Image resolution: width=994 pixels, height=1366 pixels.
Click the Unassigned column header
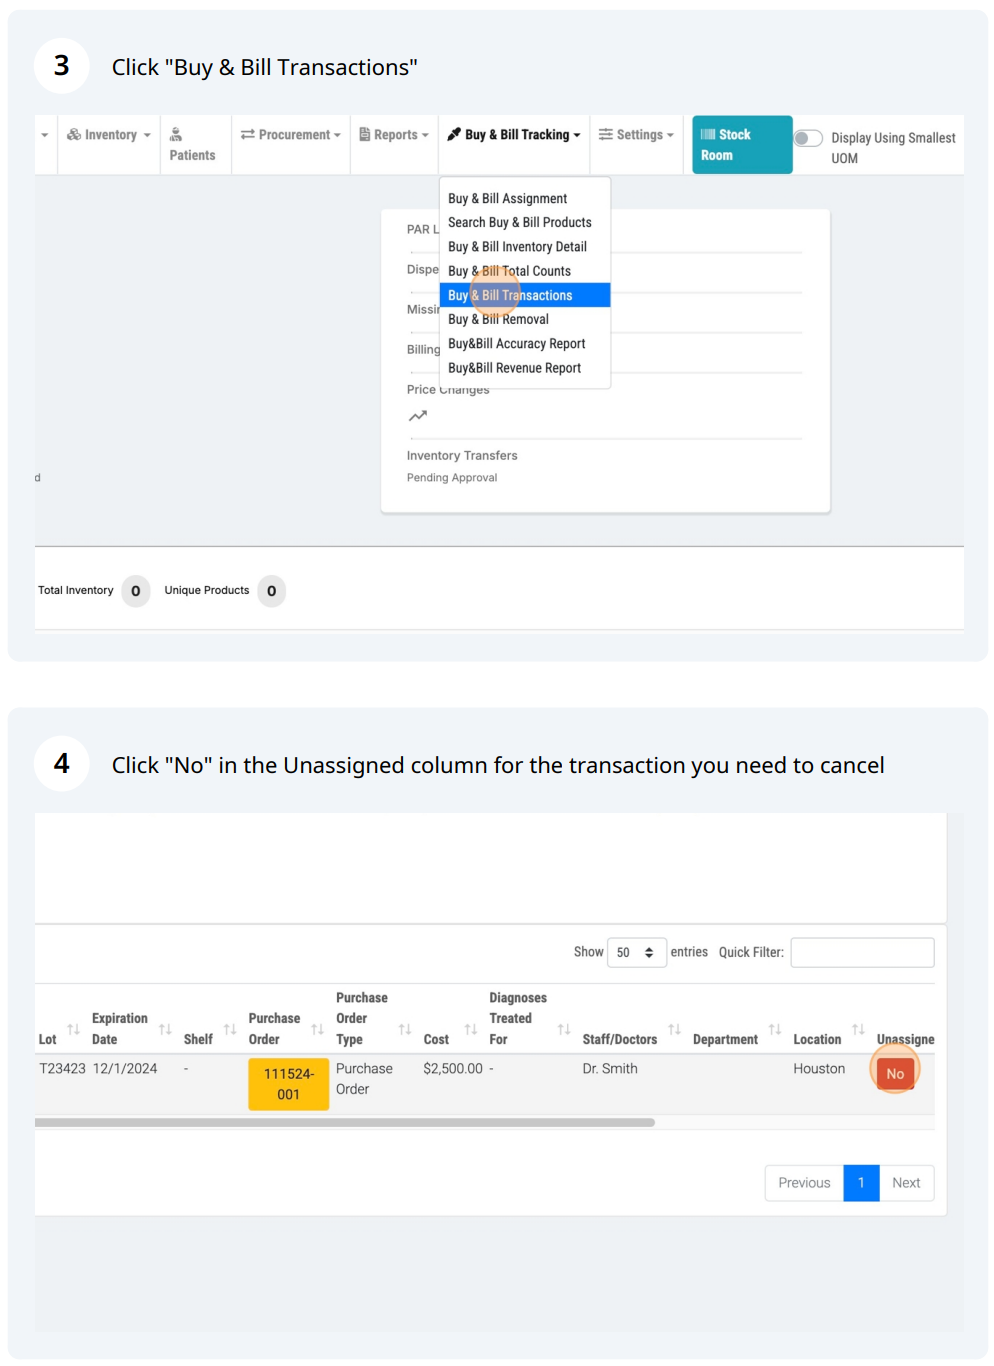click(906, 1039)
